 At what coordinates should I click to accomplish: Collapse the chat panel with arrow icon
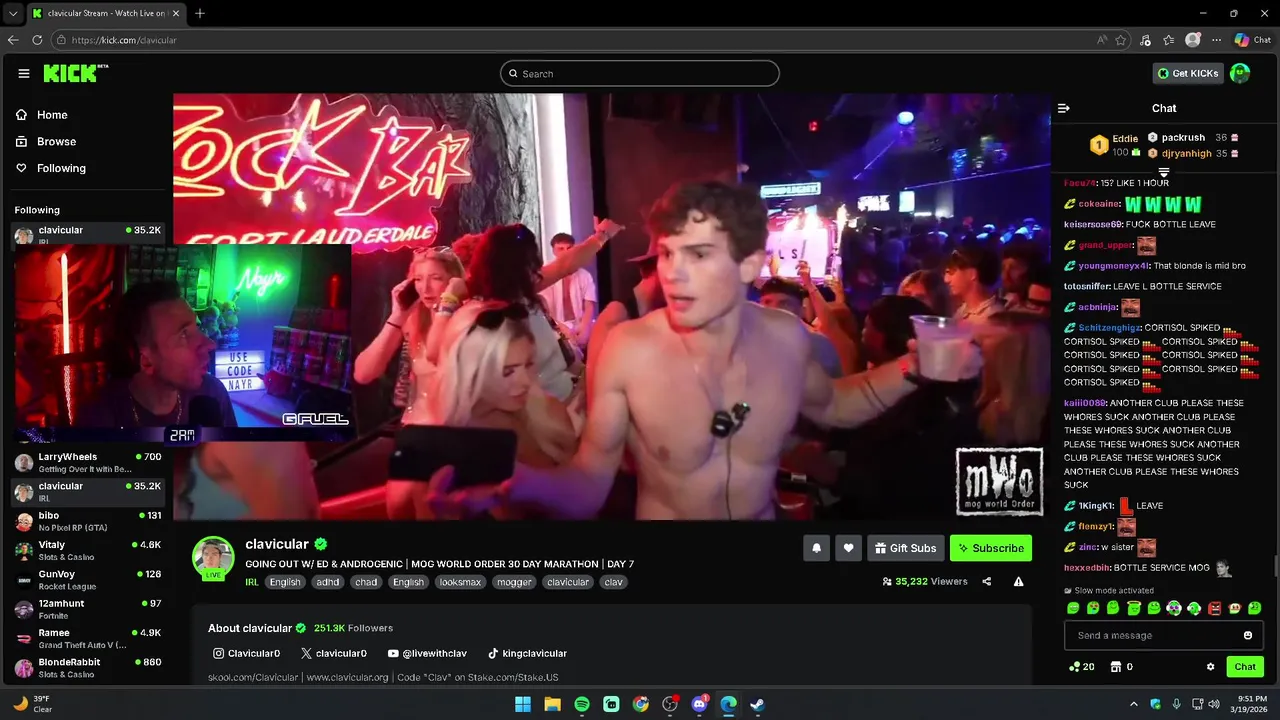(x=1064, y=108)
